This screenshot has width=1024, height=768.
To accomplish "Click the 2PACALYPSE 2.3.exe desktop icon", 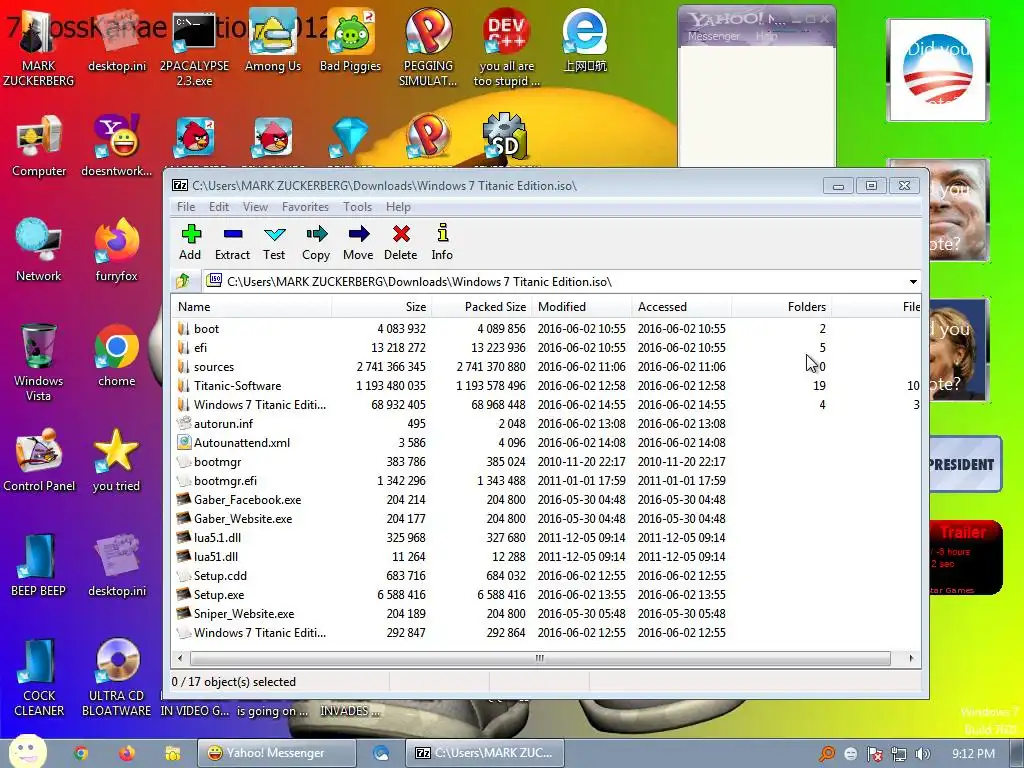I will click(194, 48).
